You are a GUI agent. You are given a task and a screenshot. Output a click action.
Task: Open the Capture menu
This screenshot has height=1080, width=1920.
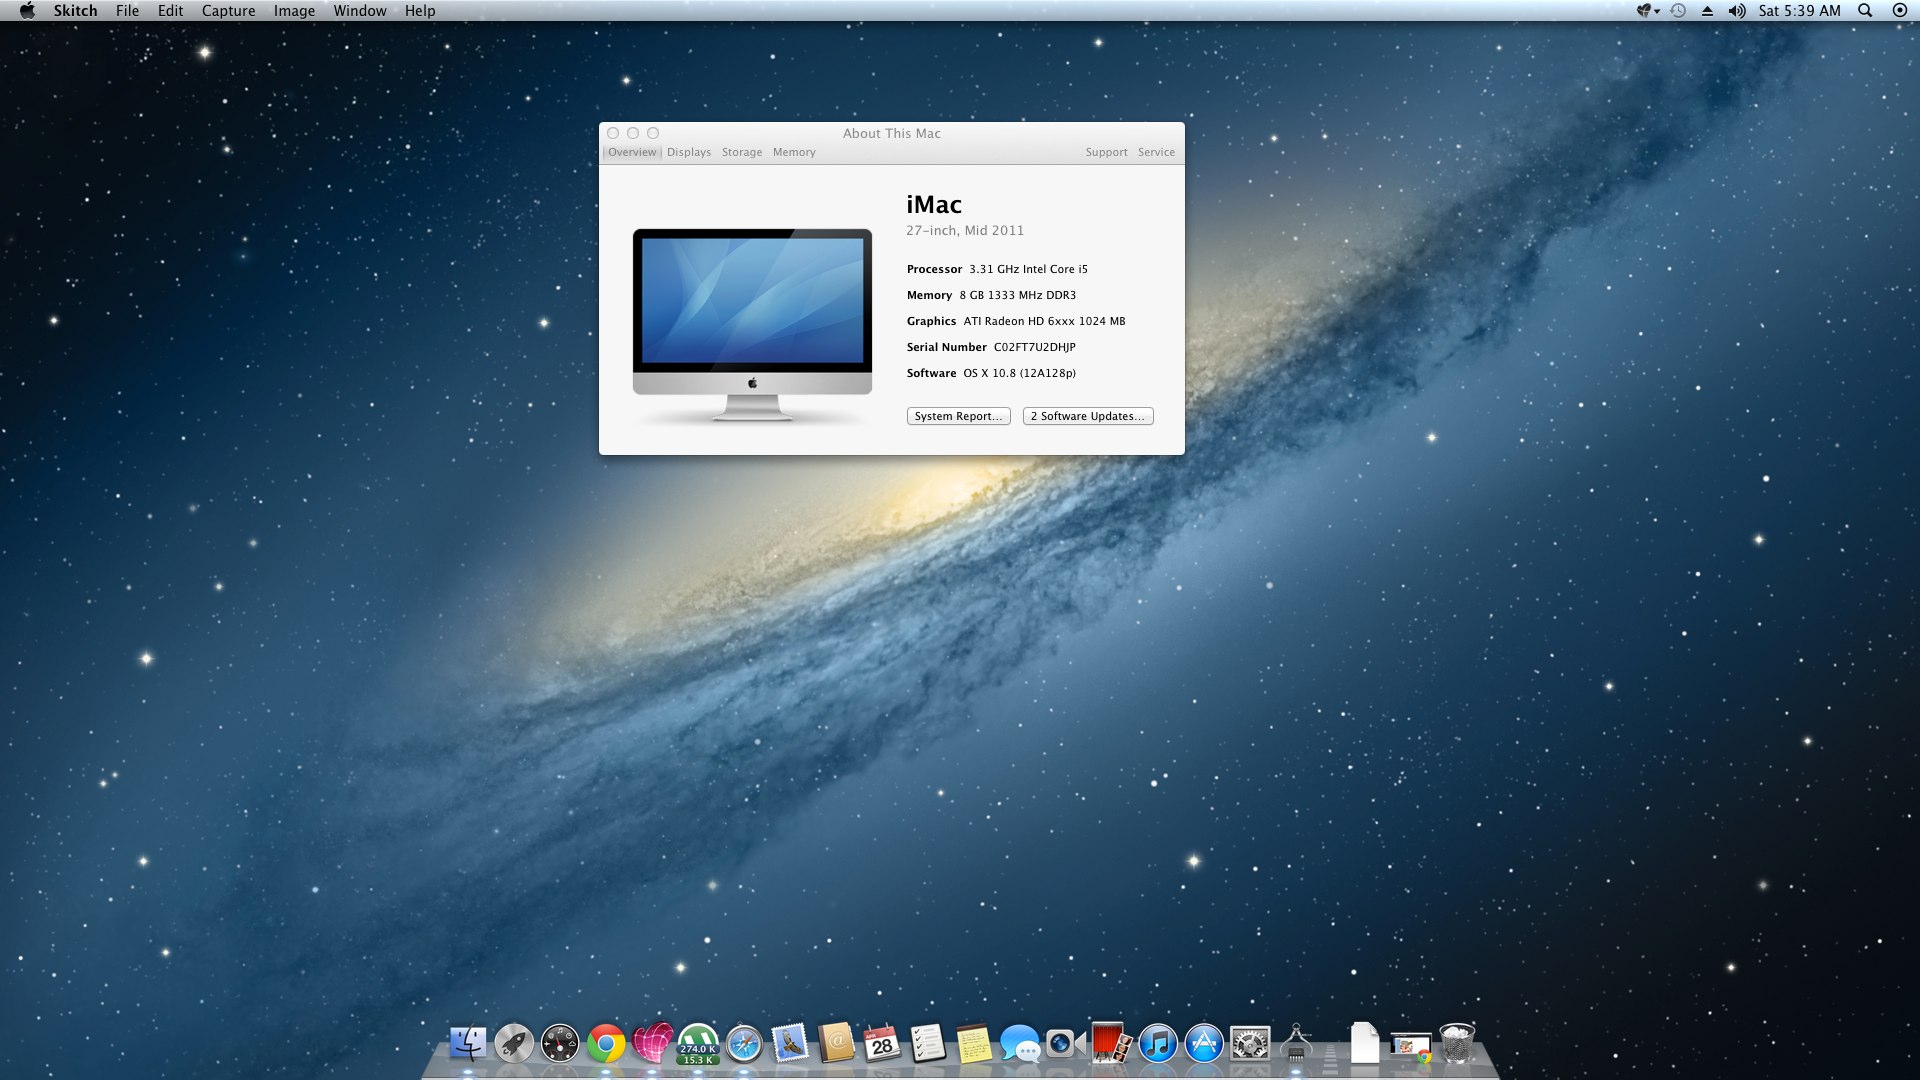pos(228,11)
